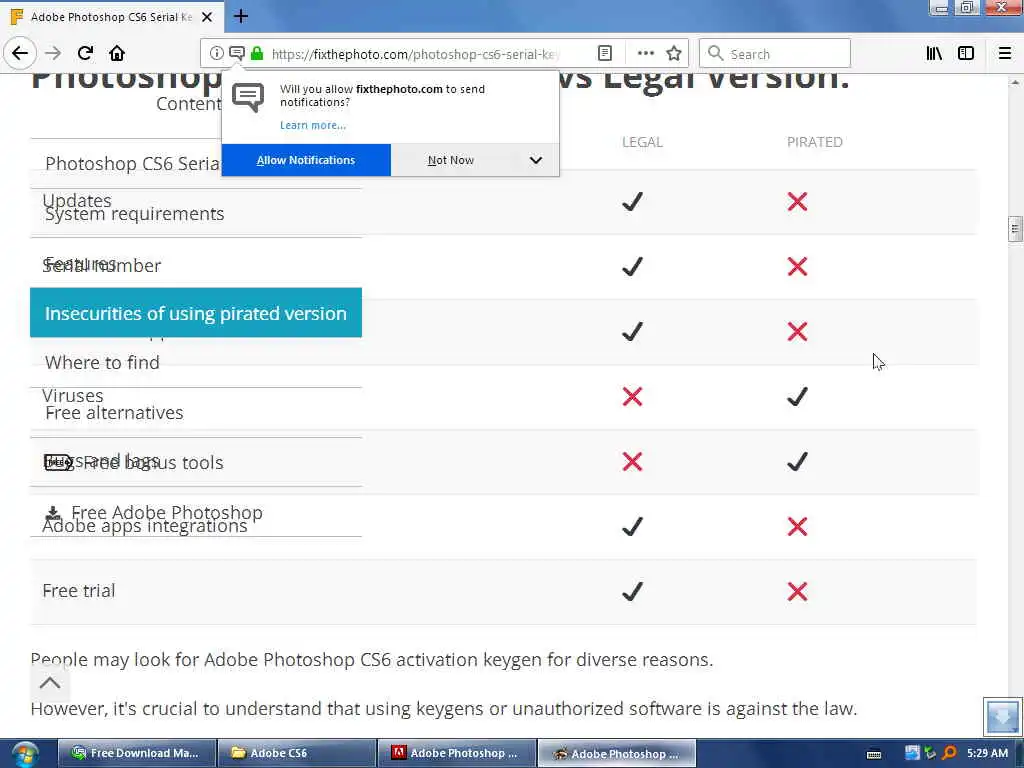Show sidebars icon in toolbar
This screenshot has width=1024, height=768.
[966, 54]
